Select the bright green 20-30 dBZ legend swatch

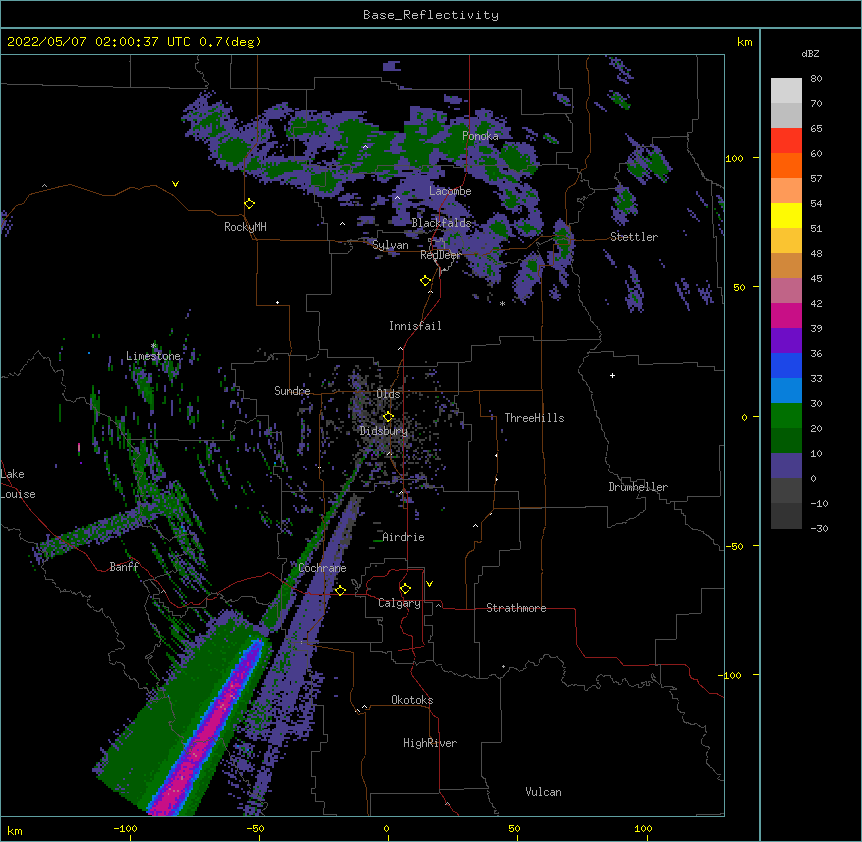(x=786, y=416)
